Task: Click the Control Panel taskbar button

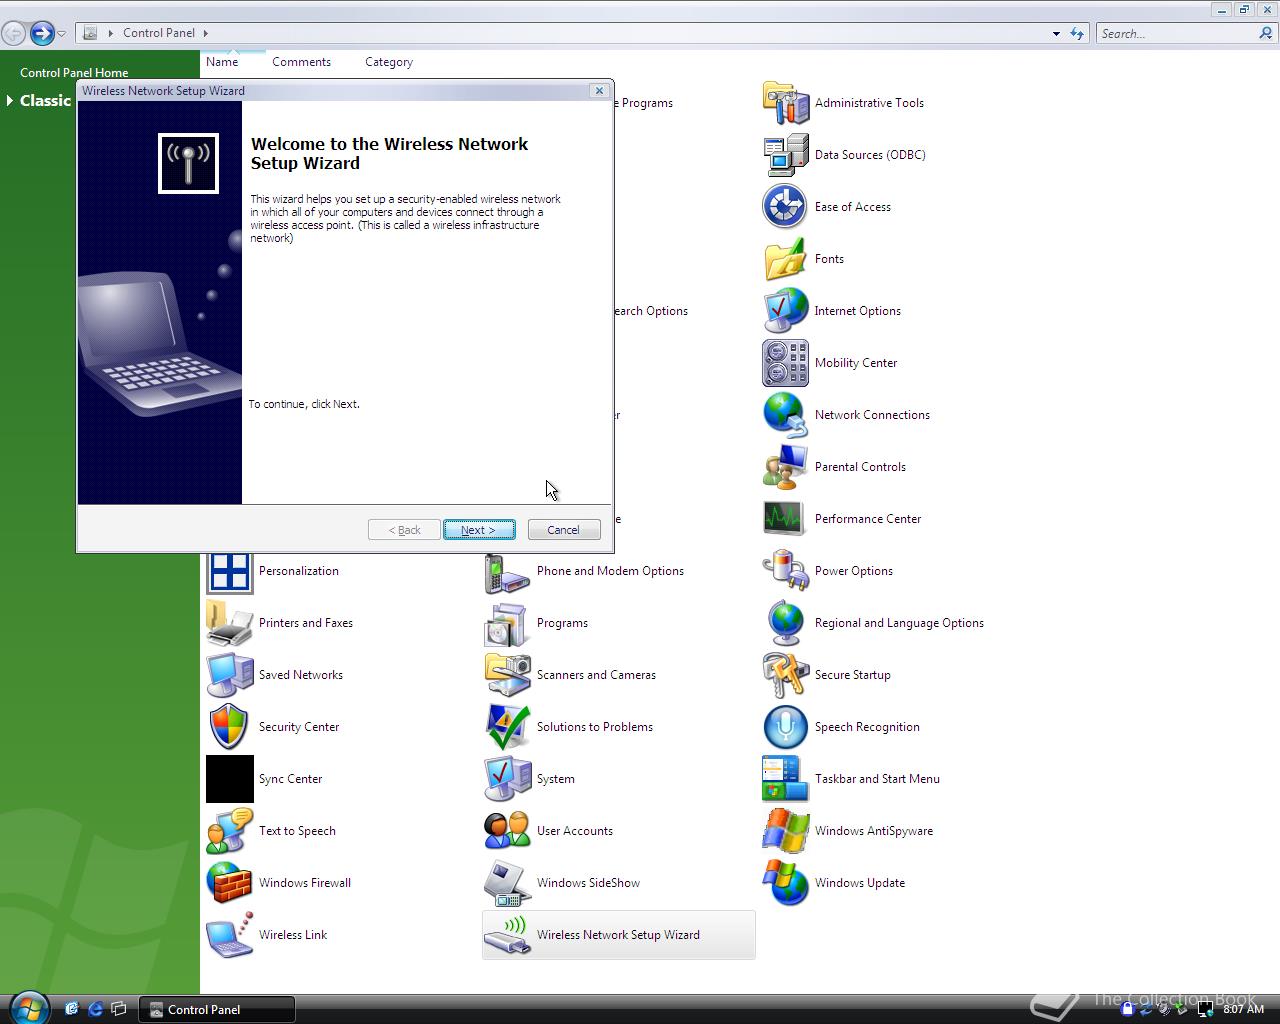Action: coord(217,1010)
